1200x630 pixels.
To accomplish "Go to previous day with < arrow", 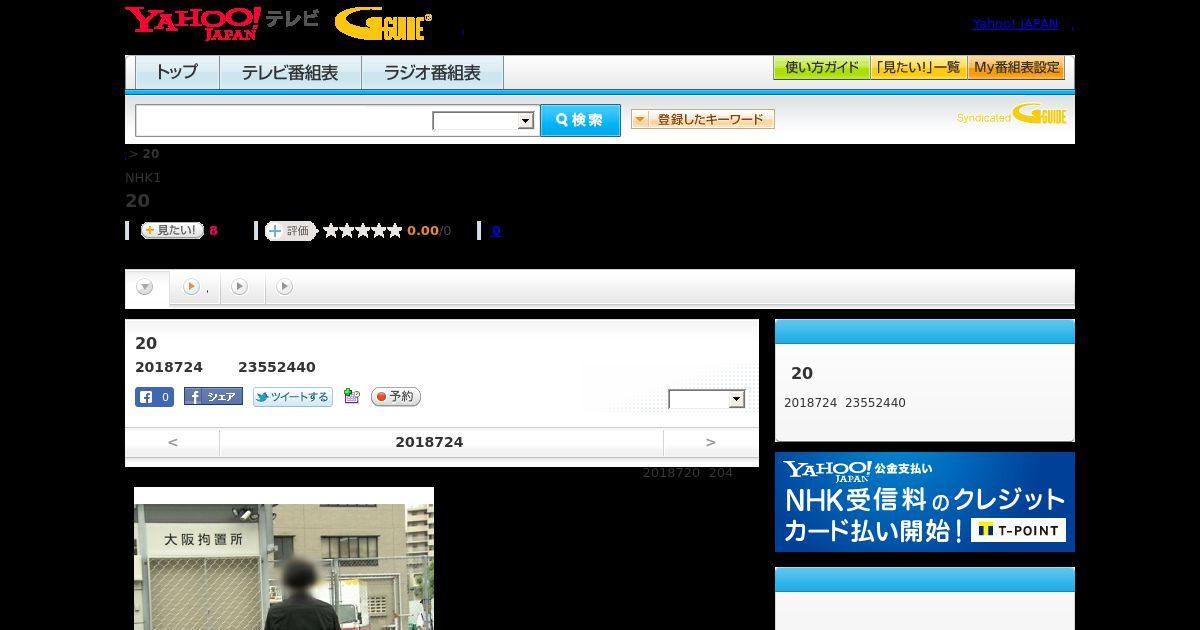I will click(173, 442).
